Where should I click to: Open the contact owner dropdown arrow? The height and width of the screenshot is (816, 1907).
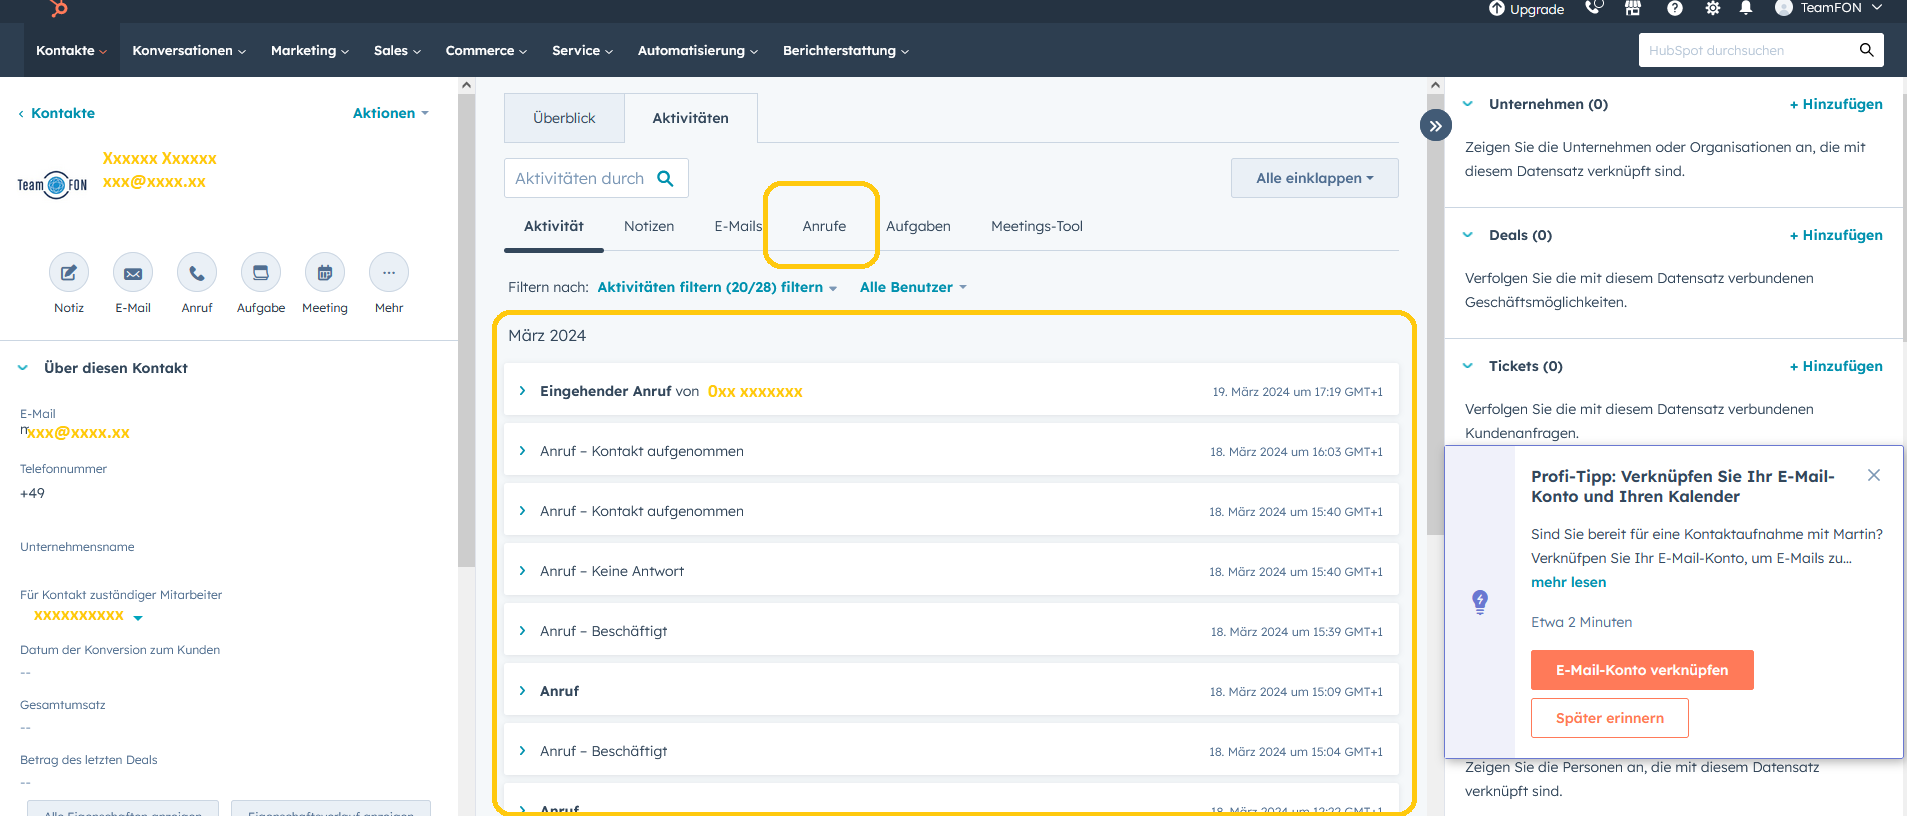point(138,617)
